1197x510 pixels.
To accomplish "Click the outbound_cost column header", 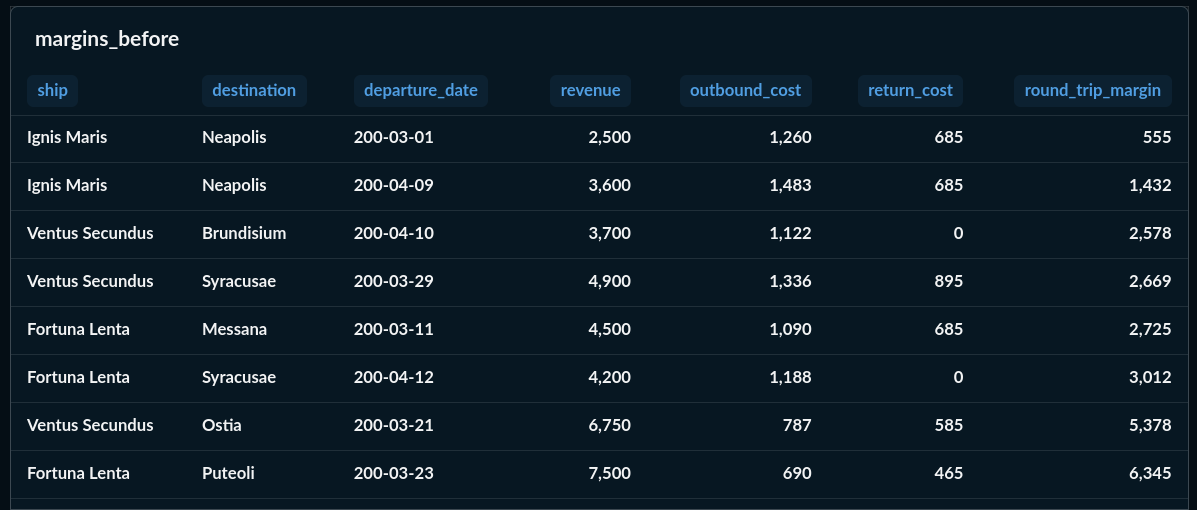I will coord(745,90).
